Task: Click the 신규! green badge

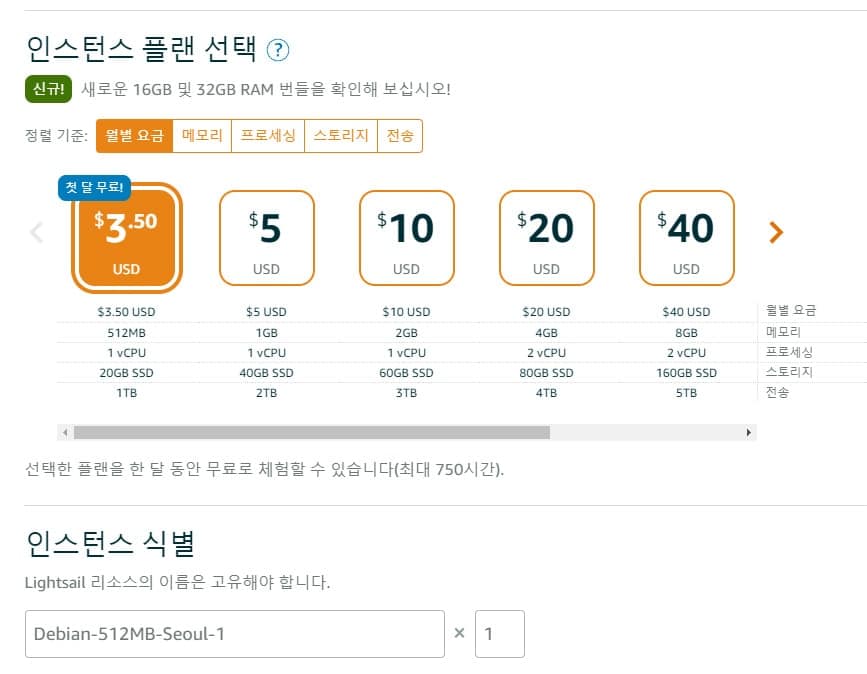Action: (x=46, y=89)
